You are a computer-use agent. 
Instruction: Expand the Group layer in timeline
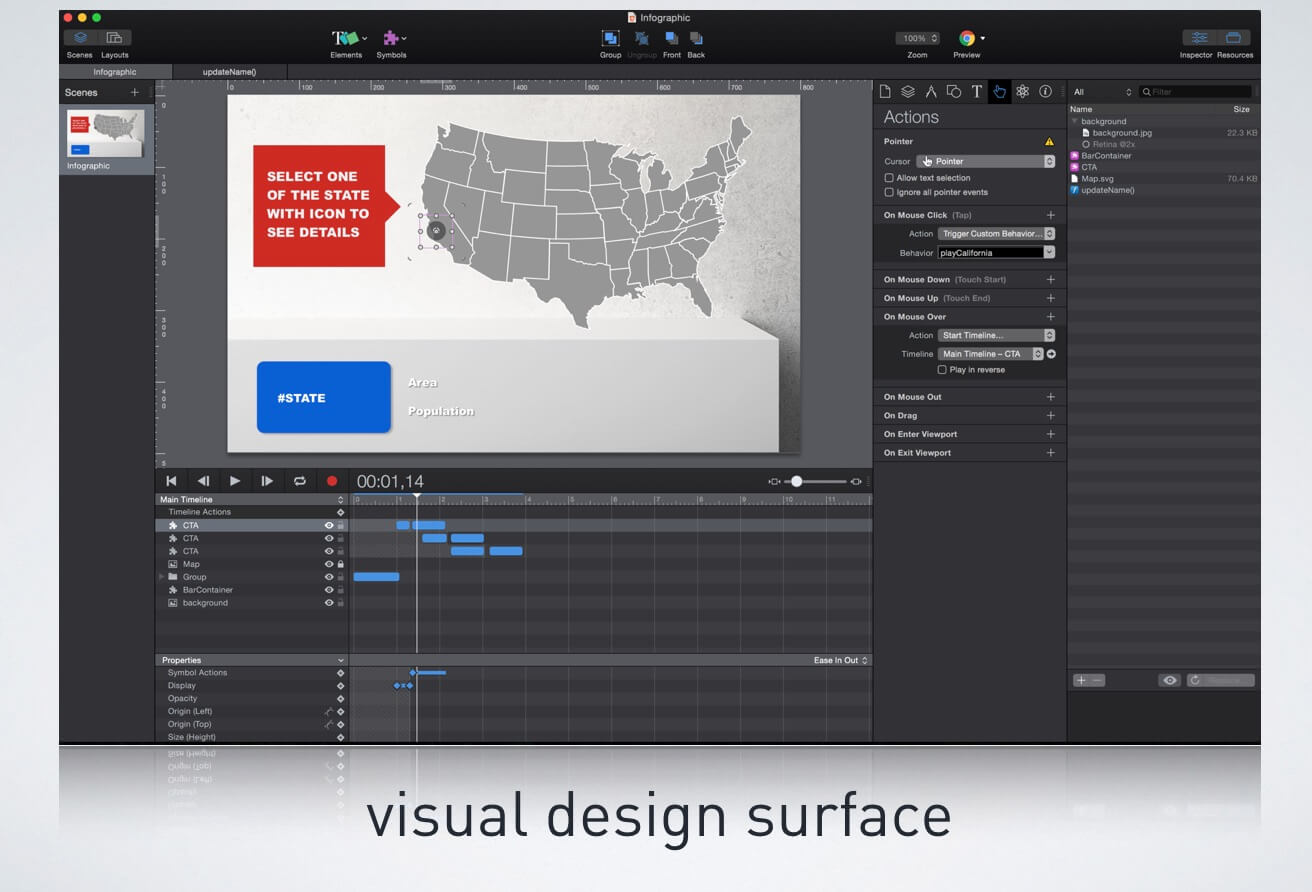[162, 577]
